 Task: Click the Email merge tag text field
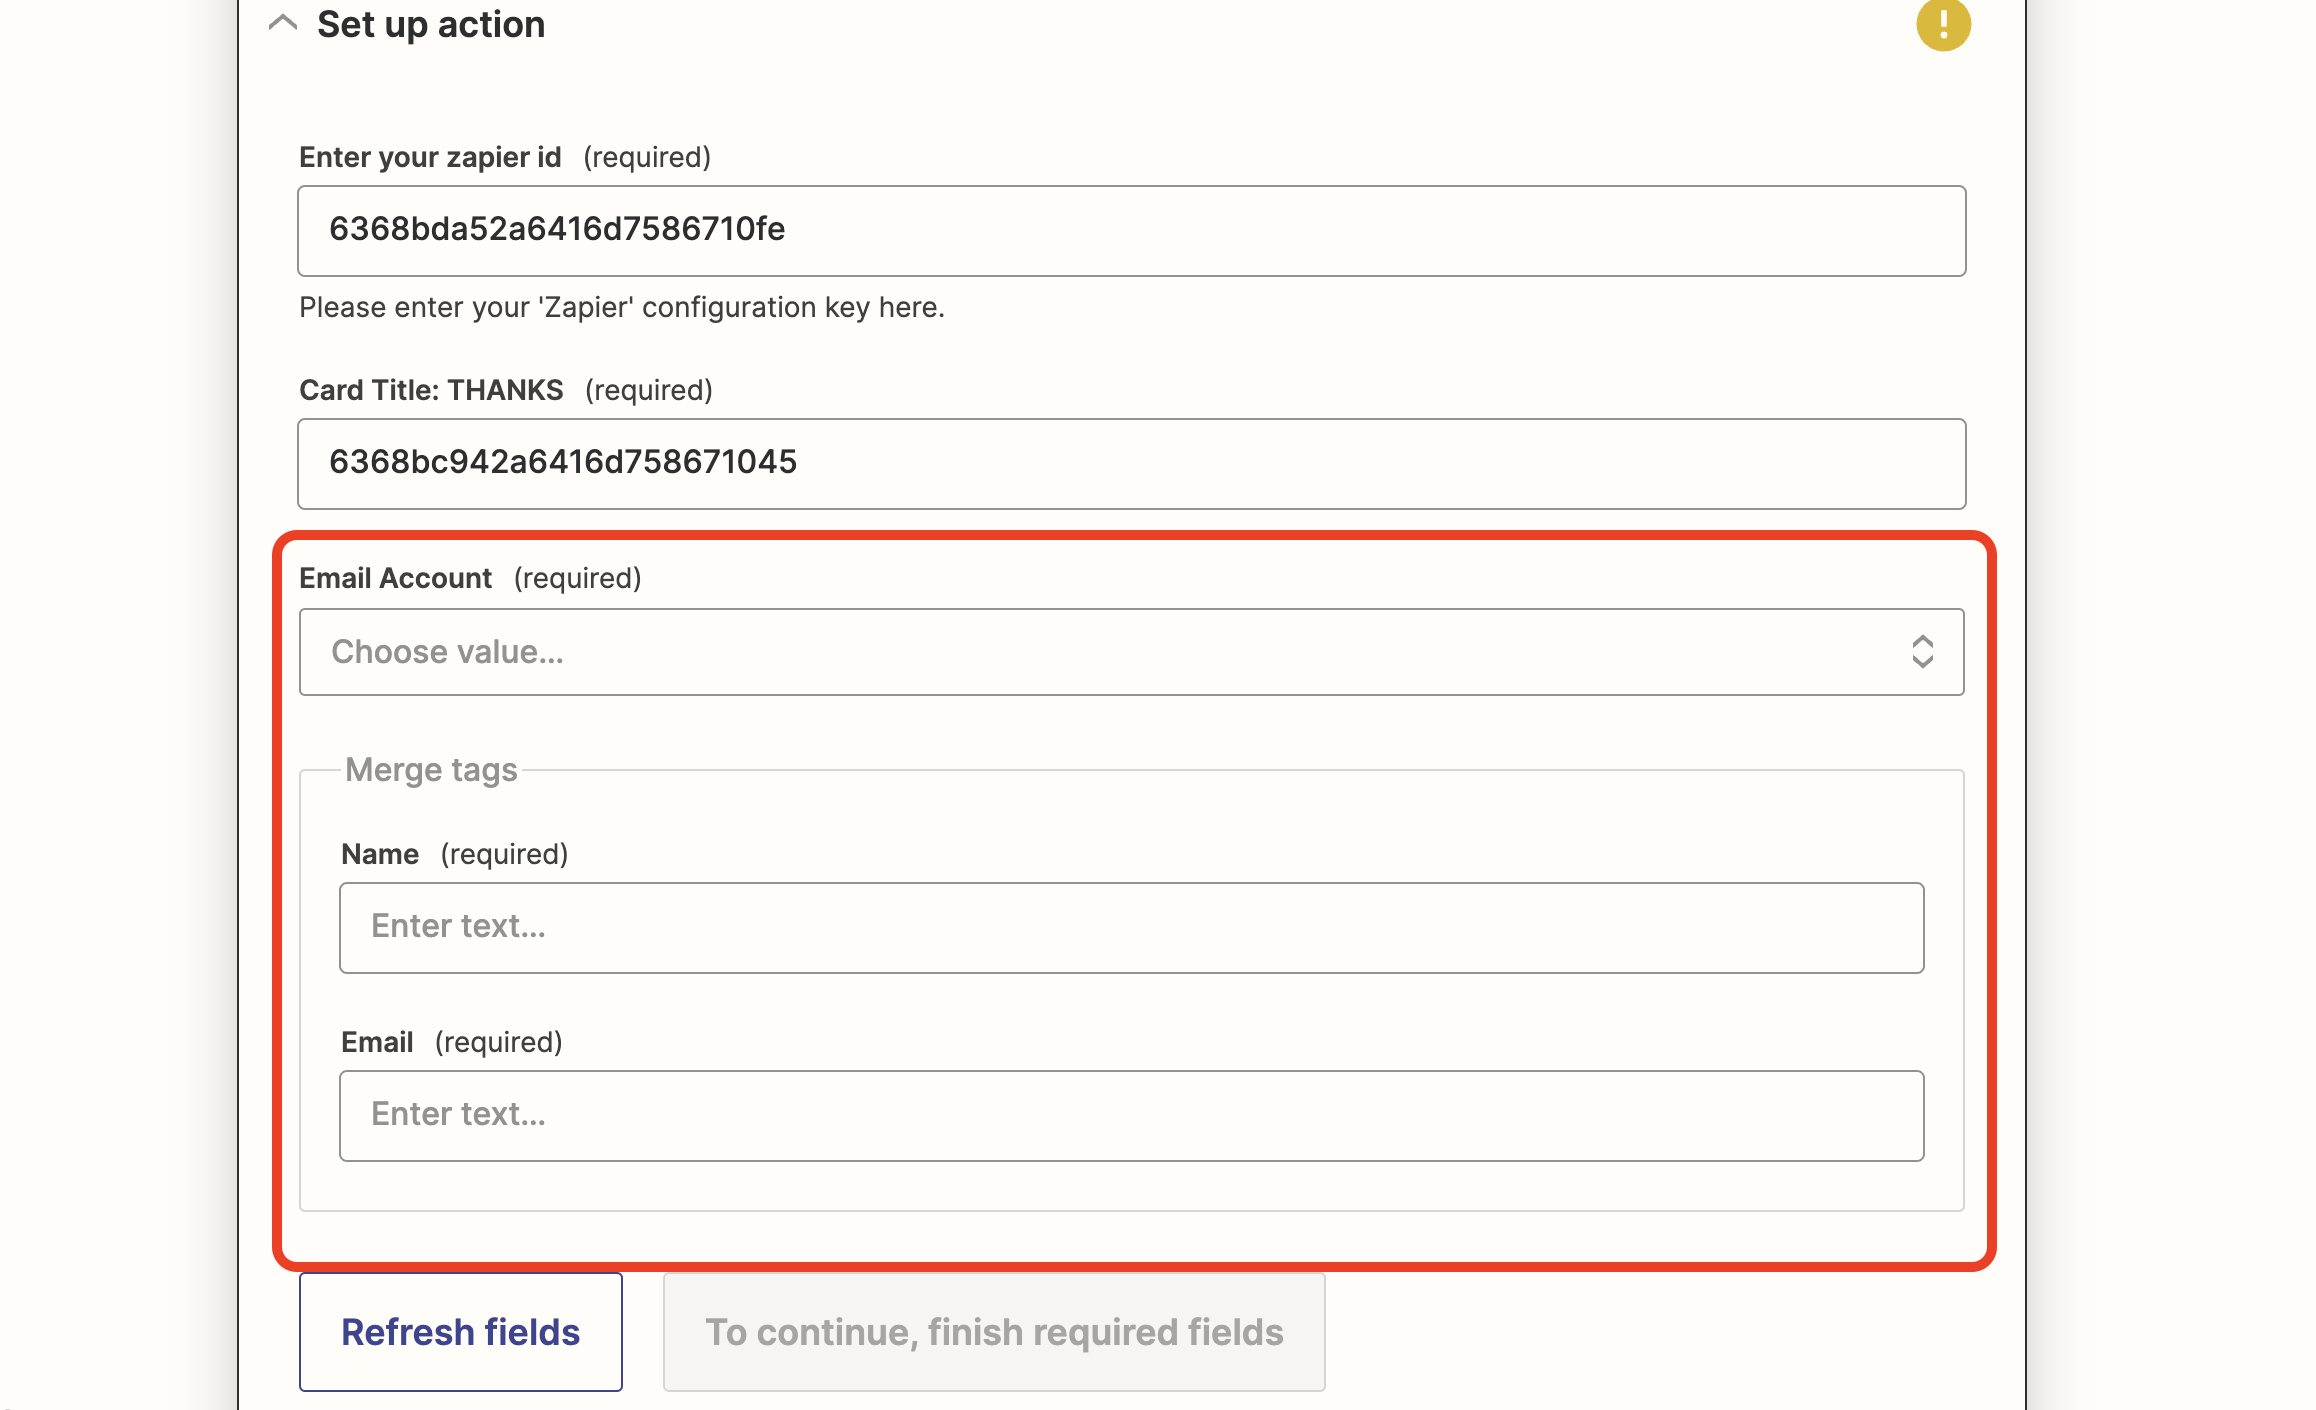coord(1130,1115)
